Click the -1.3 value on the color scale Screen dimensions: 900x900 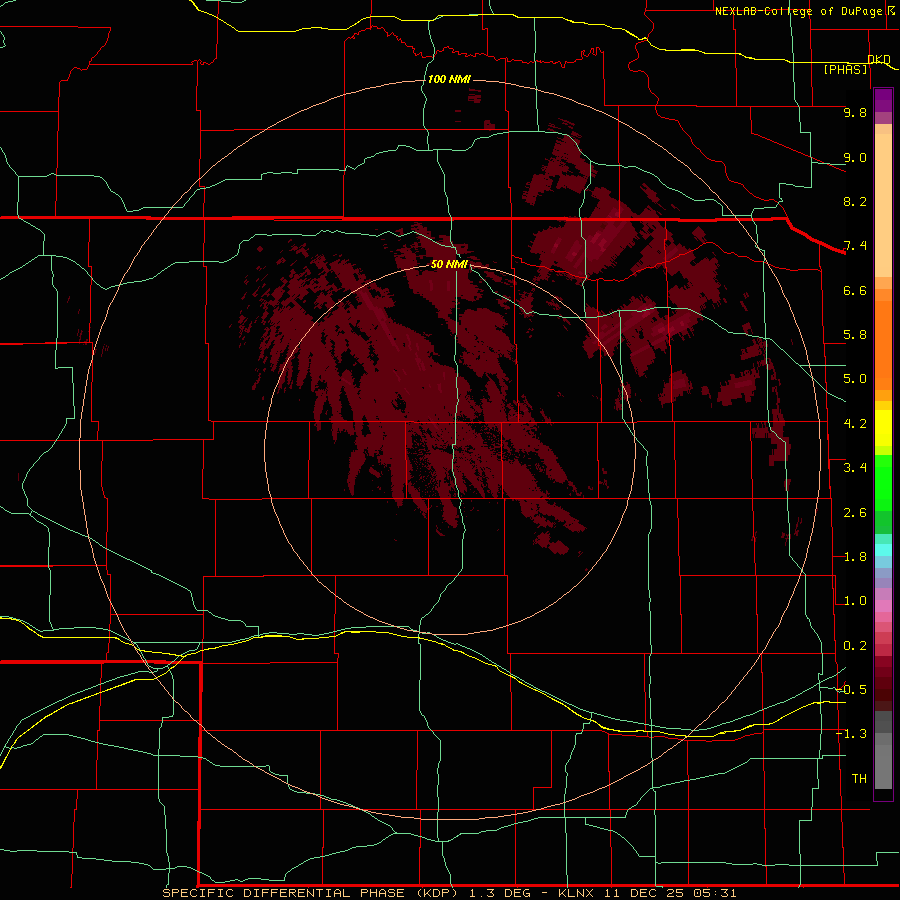pos(851,734)
